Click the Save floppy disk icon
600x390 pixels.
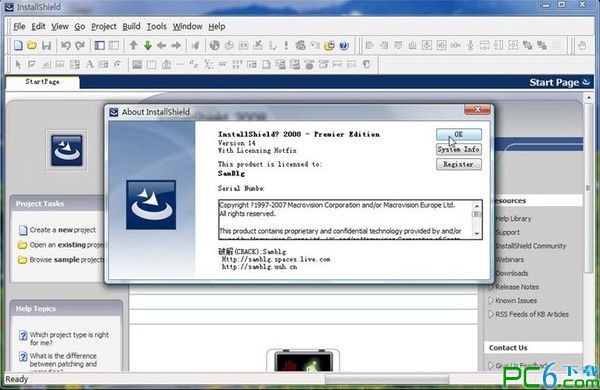46,46
